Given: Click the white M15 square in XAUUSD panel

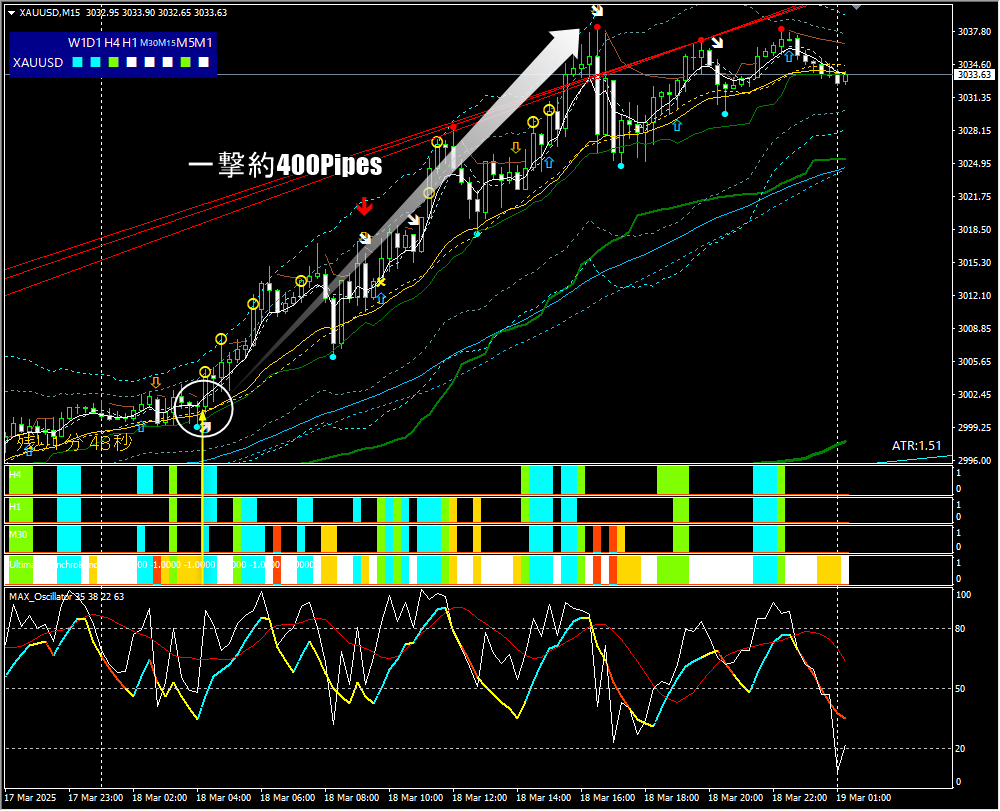Looking at the screenshot, I should (x=167, y=62).
